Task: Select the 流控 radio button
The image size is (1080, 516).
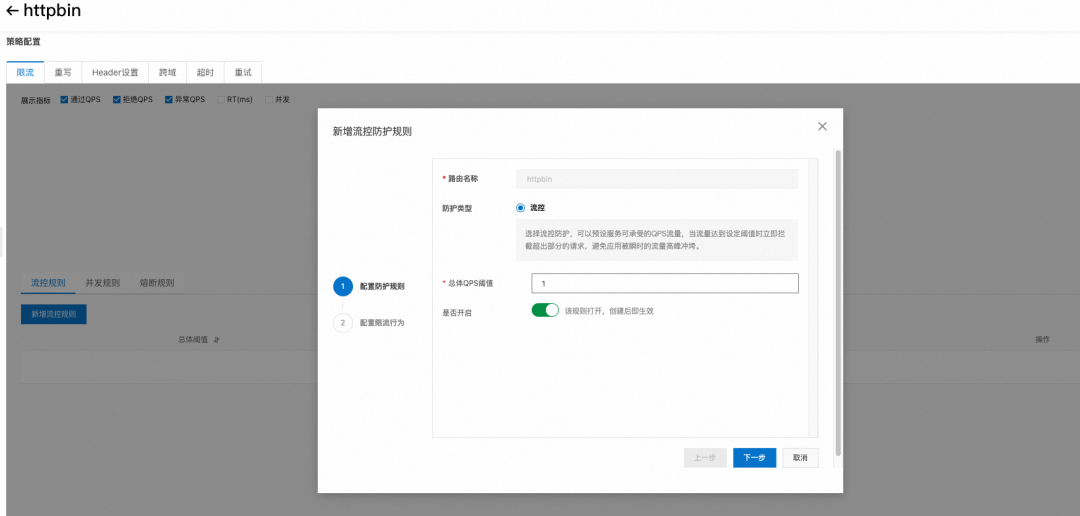Action: 520,207
